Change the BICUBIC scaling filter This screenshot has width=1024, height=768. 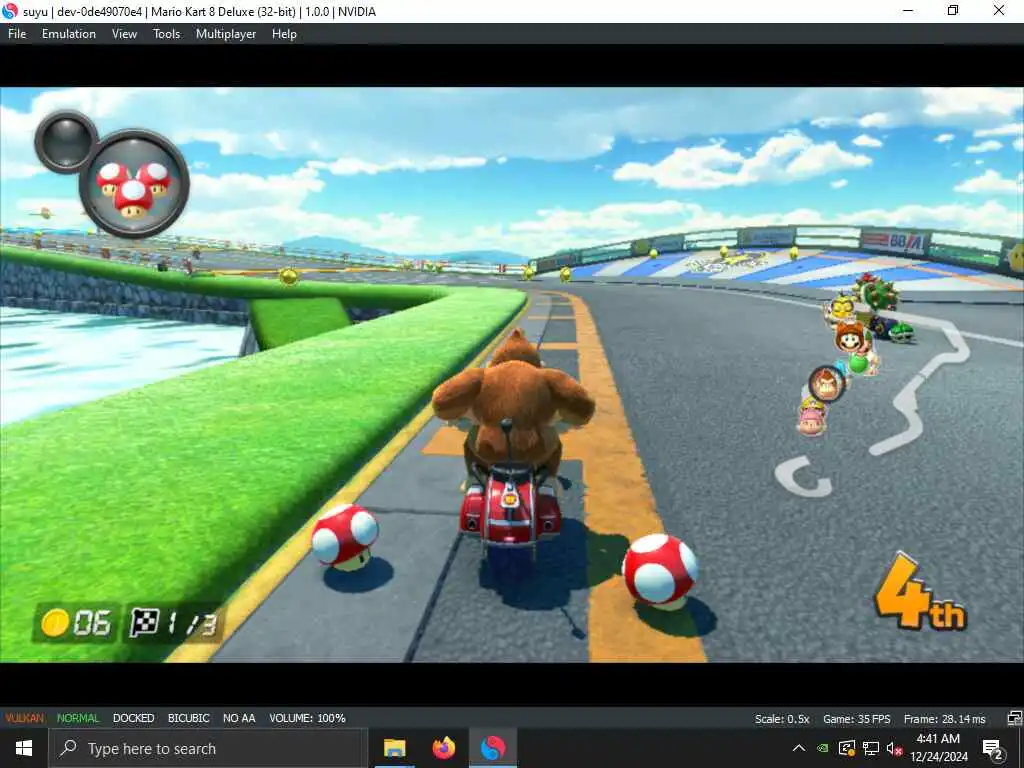point(189,718)
